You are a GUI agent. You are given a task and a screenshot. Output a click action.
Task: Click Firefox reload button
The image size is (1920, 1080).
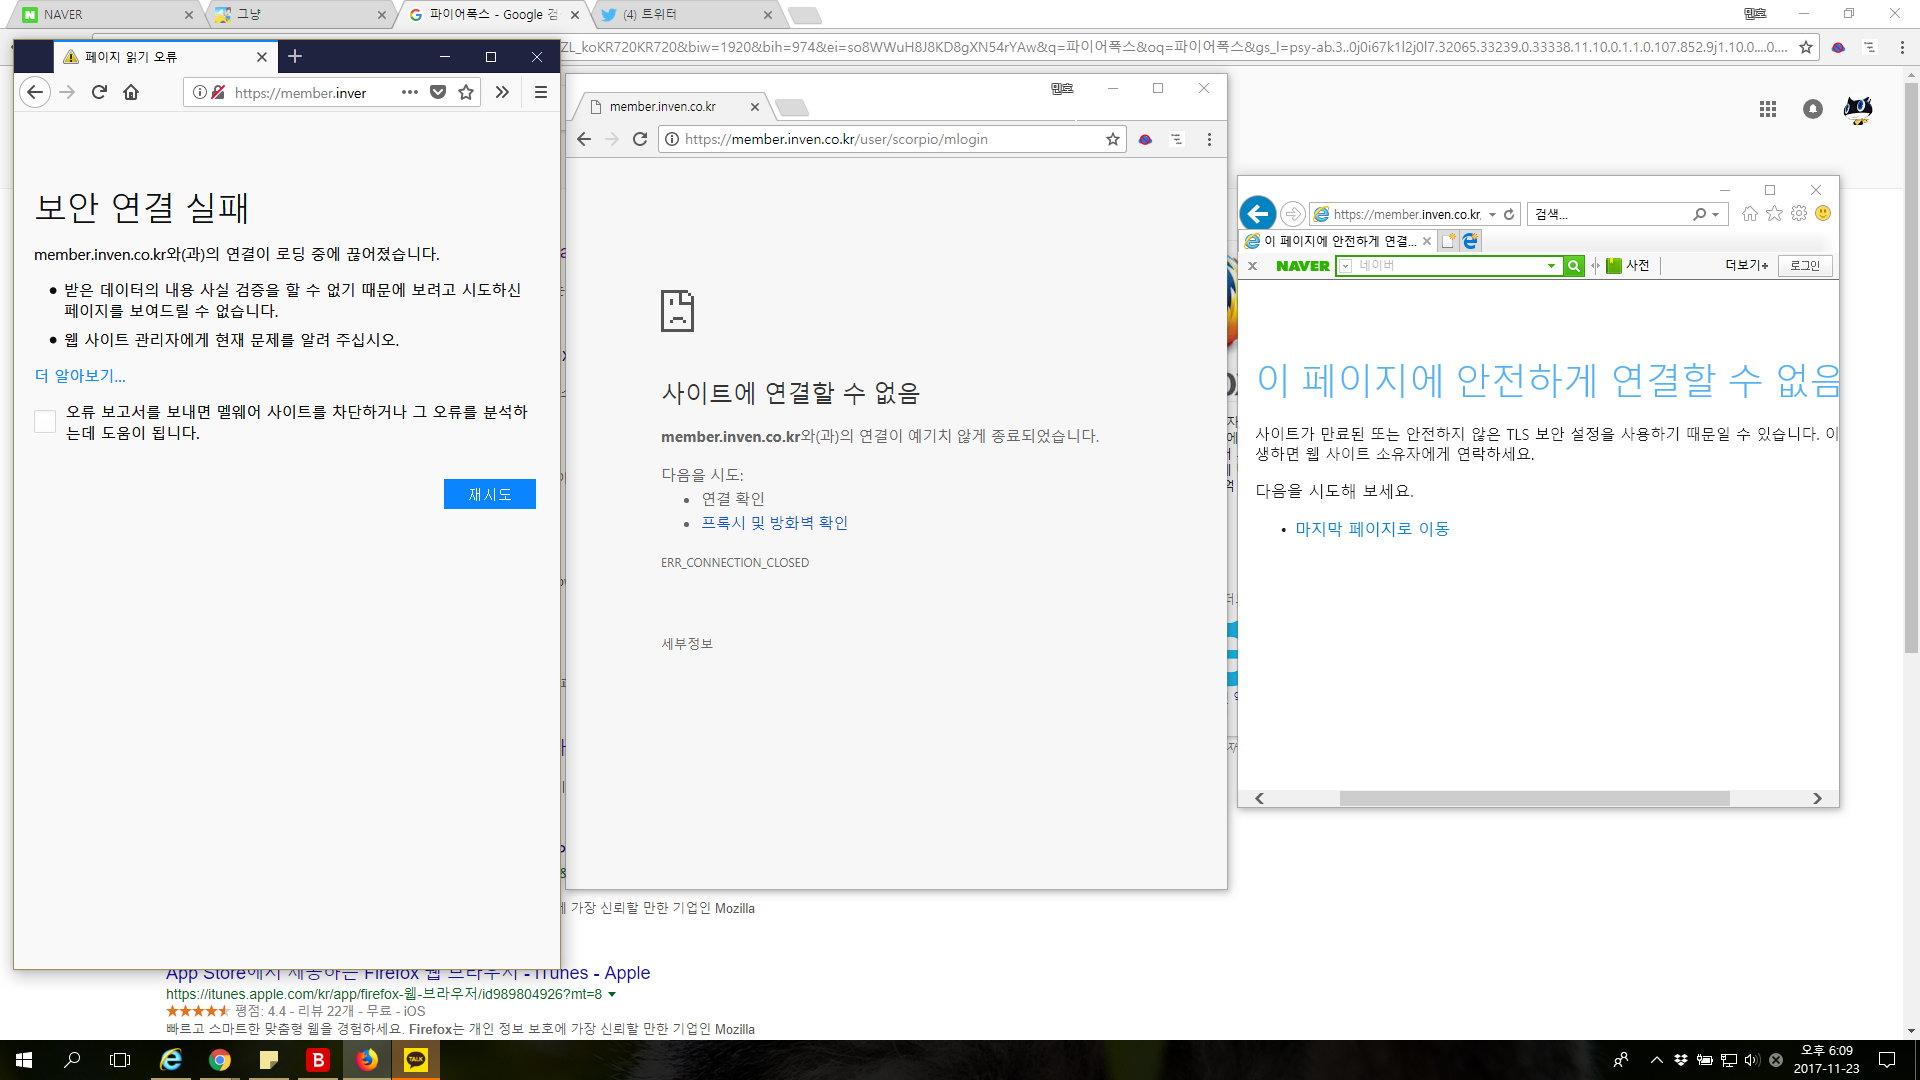click(x=99, y=92)
